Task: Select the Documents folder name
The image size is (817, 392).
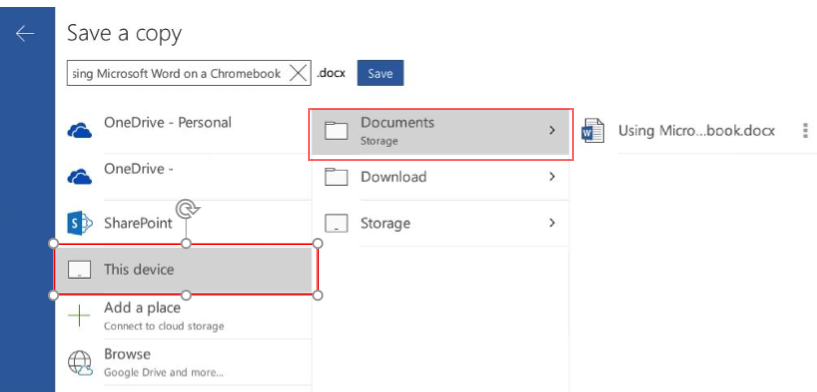Action: click(397, 122)
